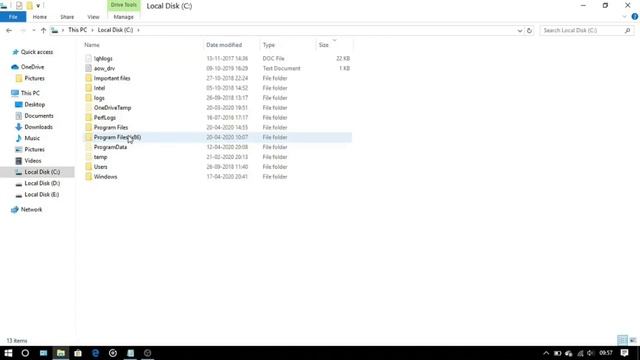
Task: Select the Users folder icon
Action: point(89,167)
